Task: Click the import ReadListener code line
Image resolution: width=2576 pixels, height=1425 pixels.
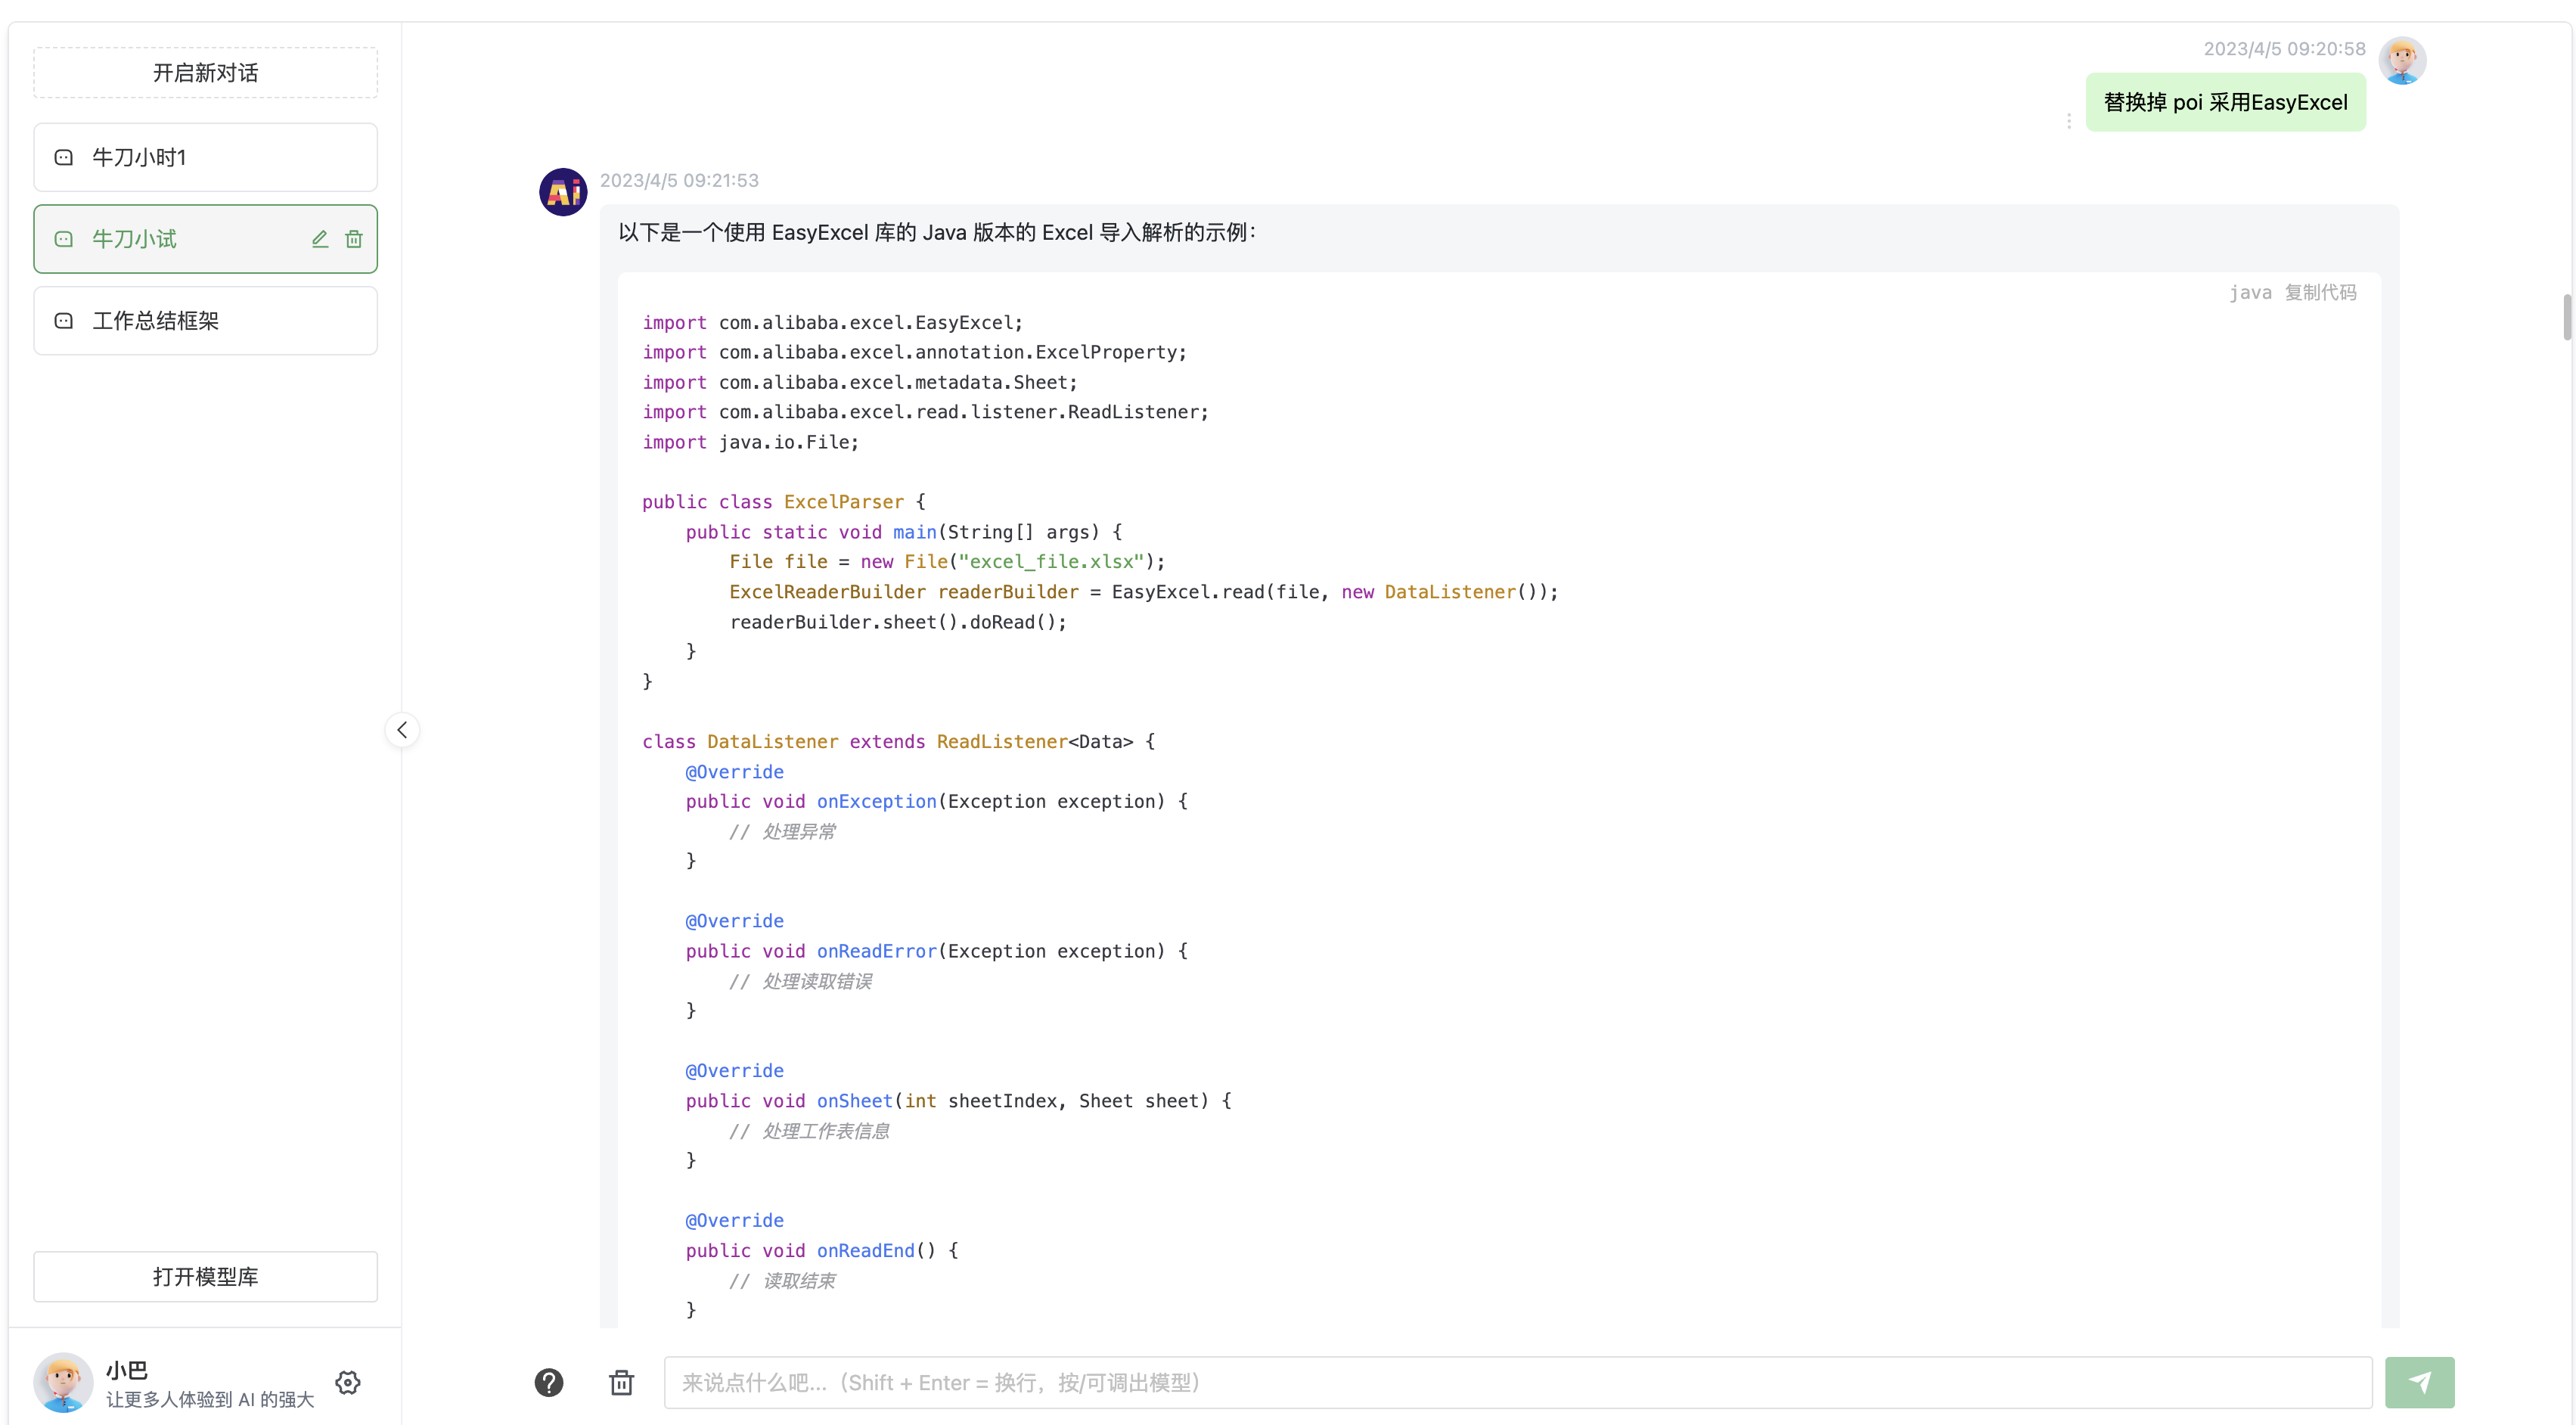Action: [925, 412]
